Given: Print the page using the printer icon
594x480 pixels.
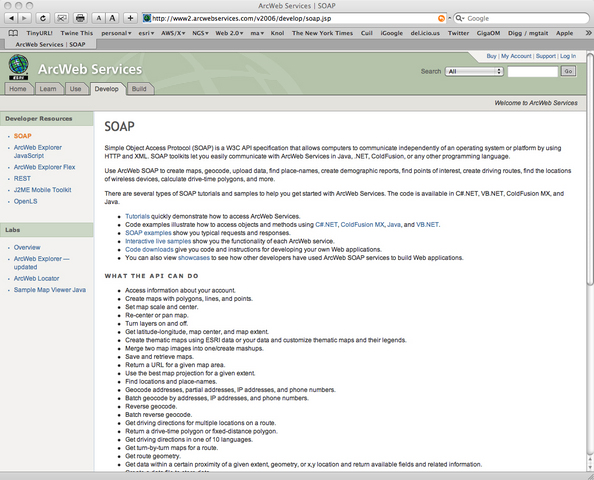Looking at the screenshot, I should tap(80, 18).
